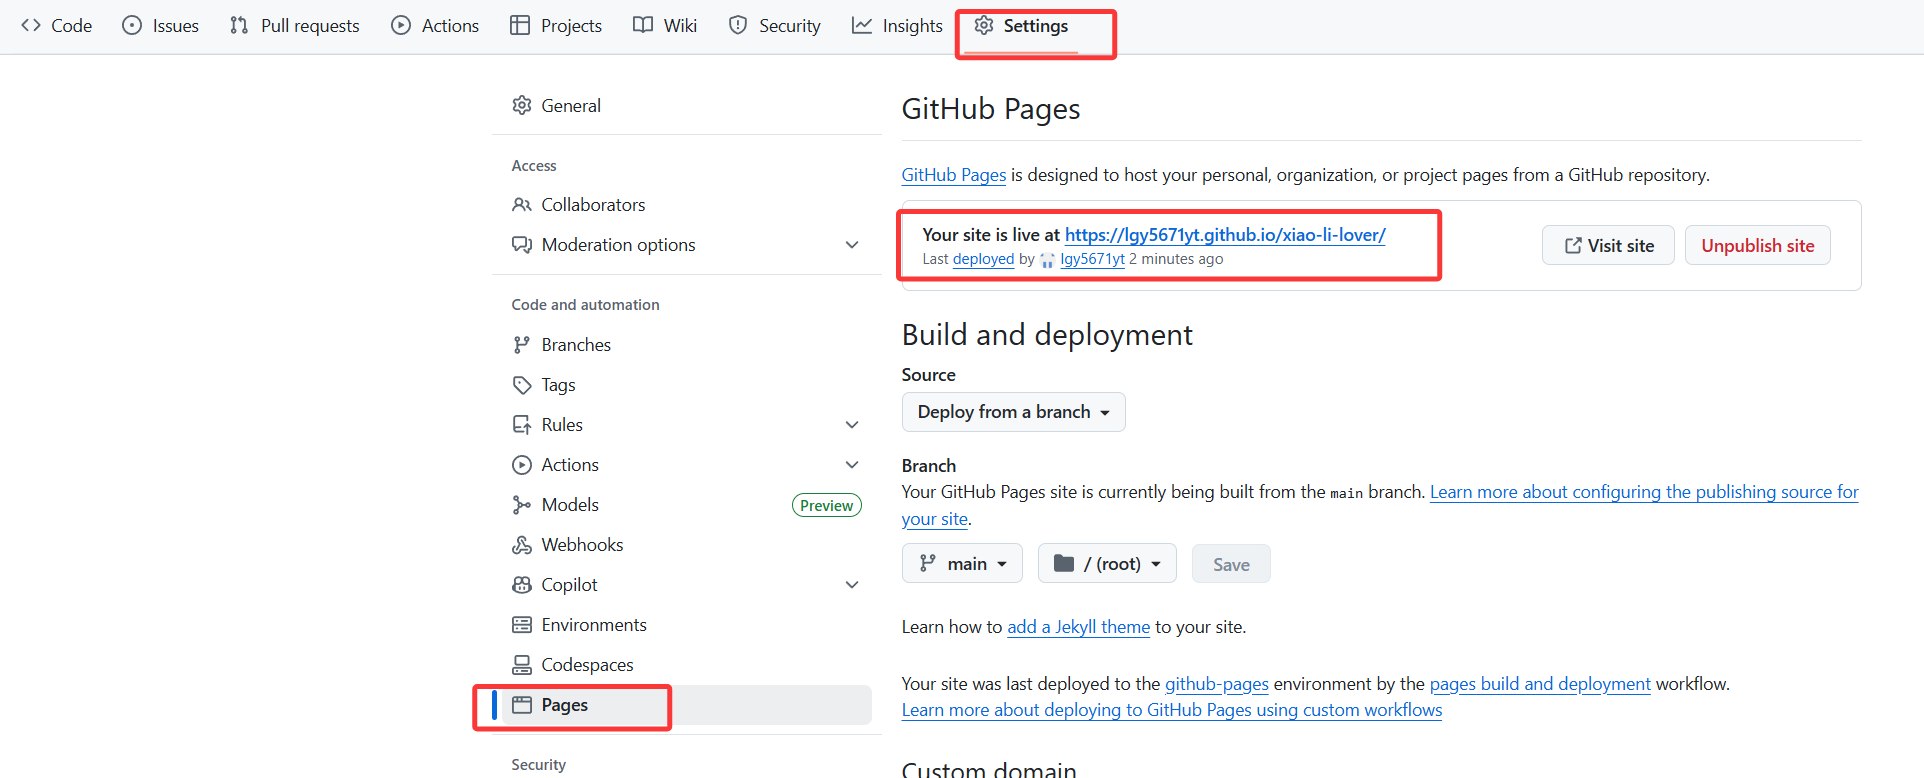Open the add a Jekyll theme link

click(1078, 627)
